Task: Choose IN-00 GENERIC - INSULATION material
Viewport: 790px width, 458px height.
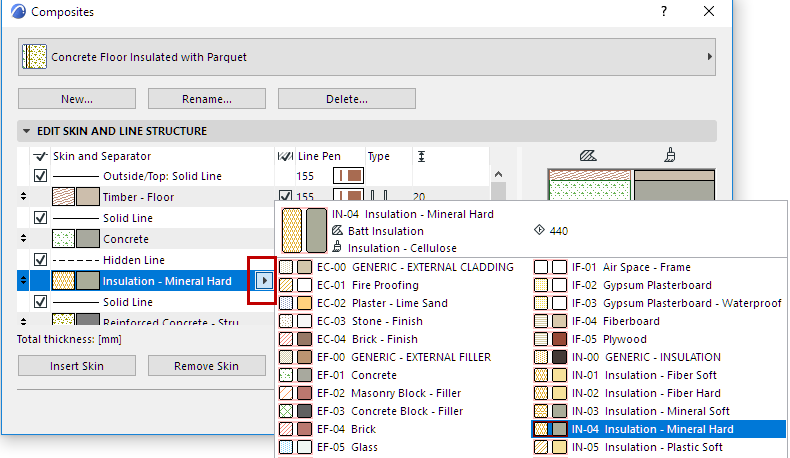Action: [x=659, y=357]
